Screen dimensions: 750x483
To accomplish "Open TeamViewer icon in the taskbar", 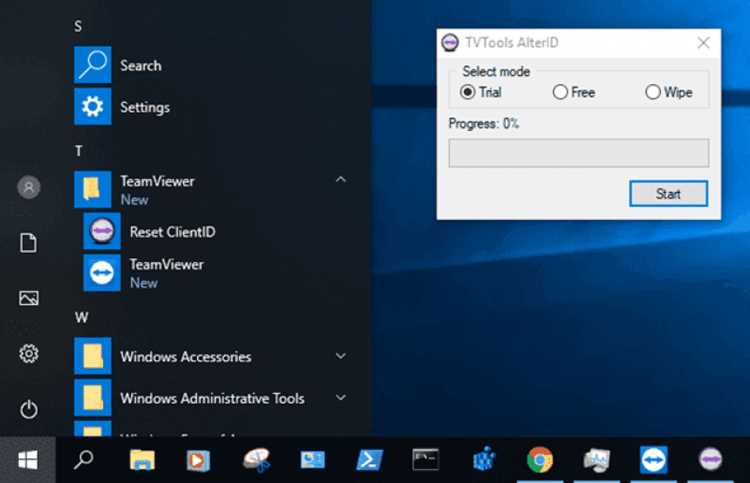I will pyautogui.click(x=653, y=460).
